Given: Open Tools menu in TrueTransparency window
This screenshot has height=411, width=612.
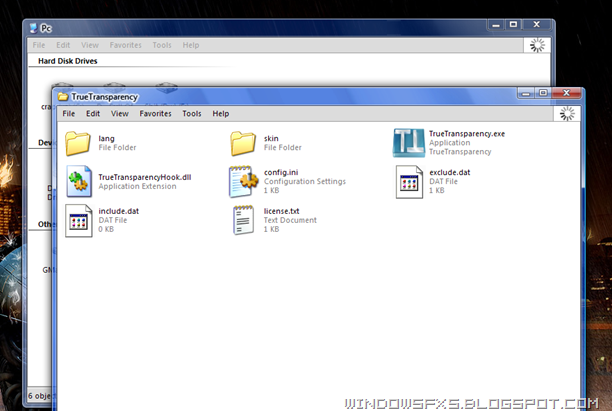Looking at the screenshot, I should coord(192,114).
